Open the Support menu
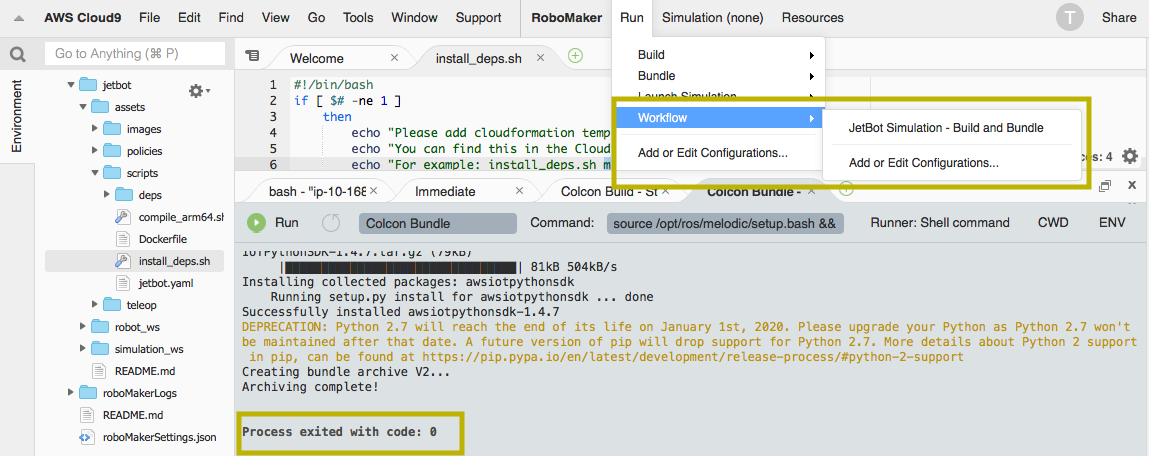Screen dimensions: 1149x456 point(479,18)
